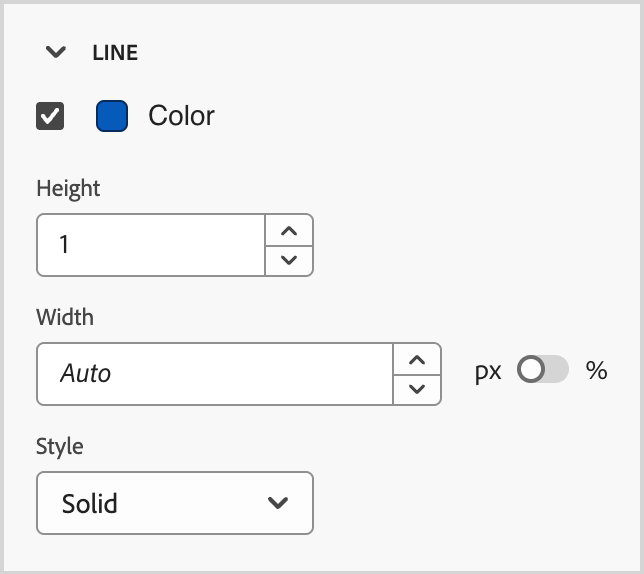Click the Height field label

tap(68, 188)
